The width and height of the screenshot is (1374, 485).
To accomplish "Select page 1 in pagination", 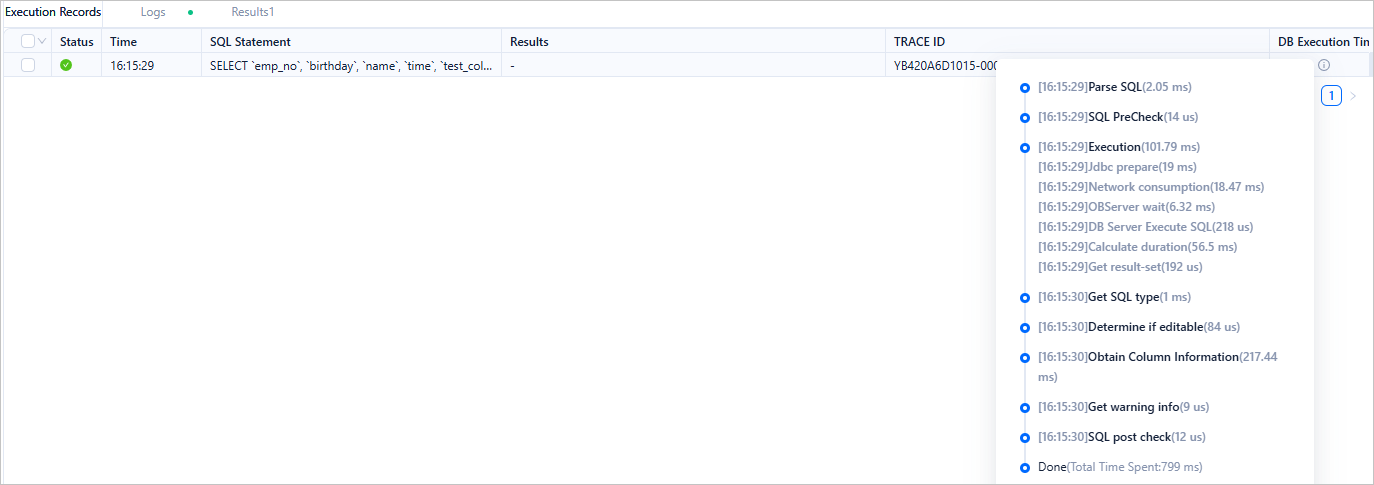I will click(1331, 96).
